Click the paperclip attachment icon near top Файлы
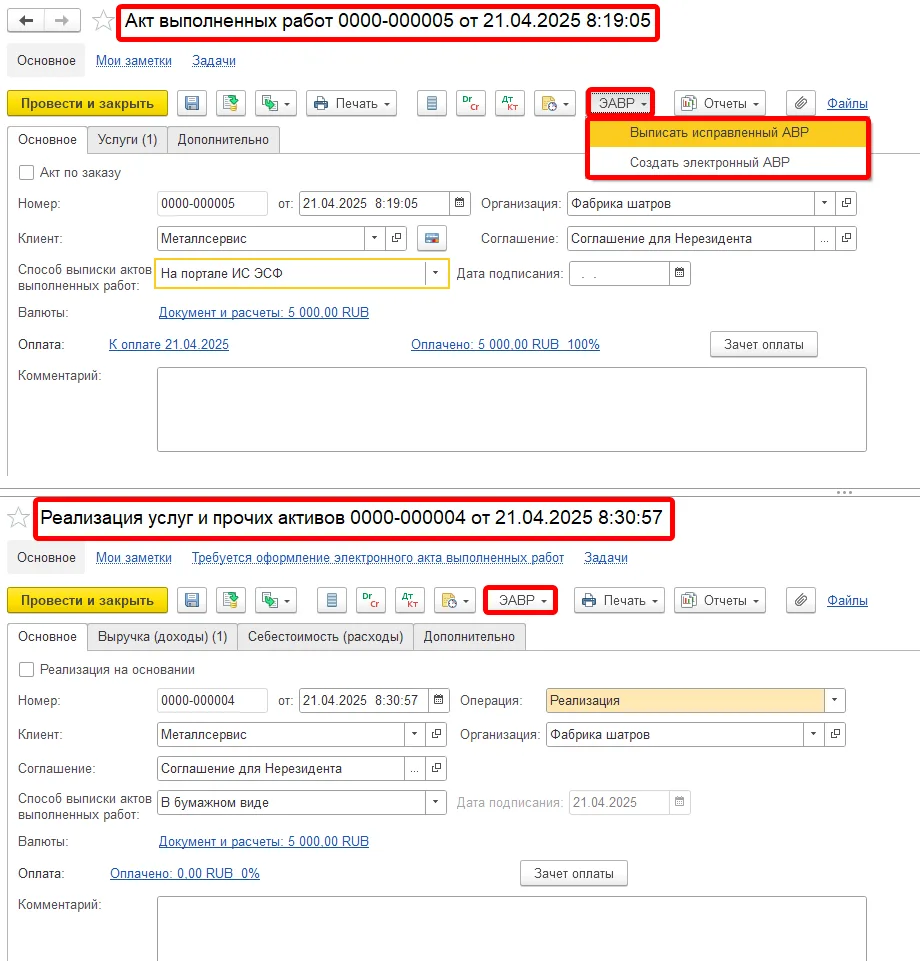Image resolution: width=920 pixels, height=961 pixels. coord(800,104)
